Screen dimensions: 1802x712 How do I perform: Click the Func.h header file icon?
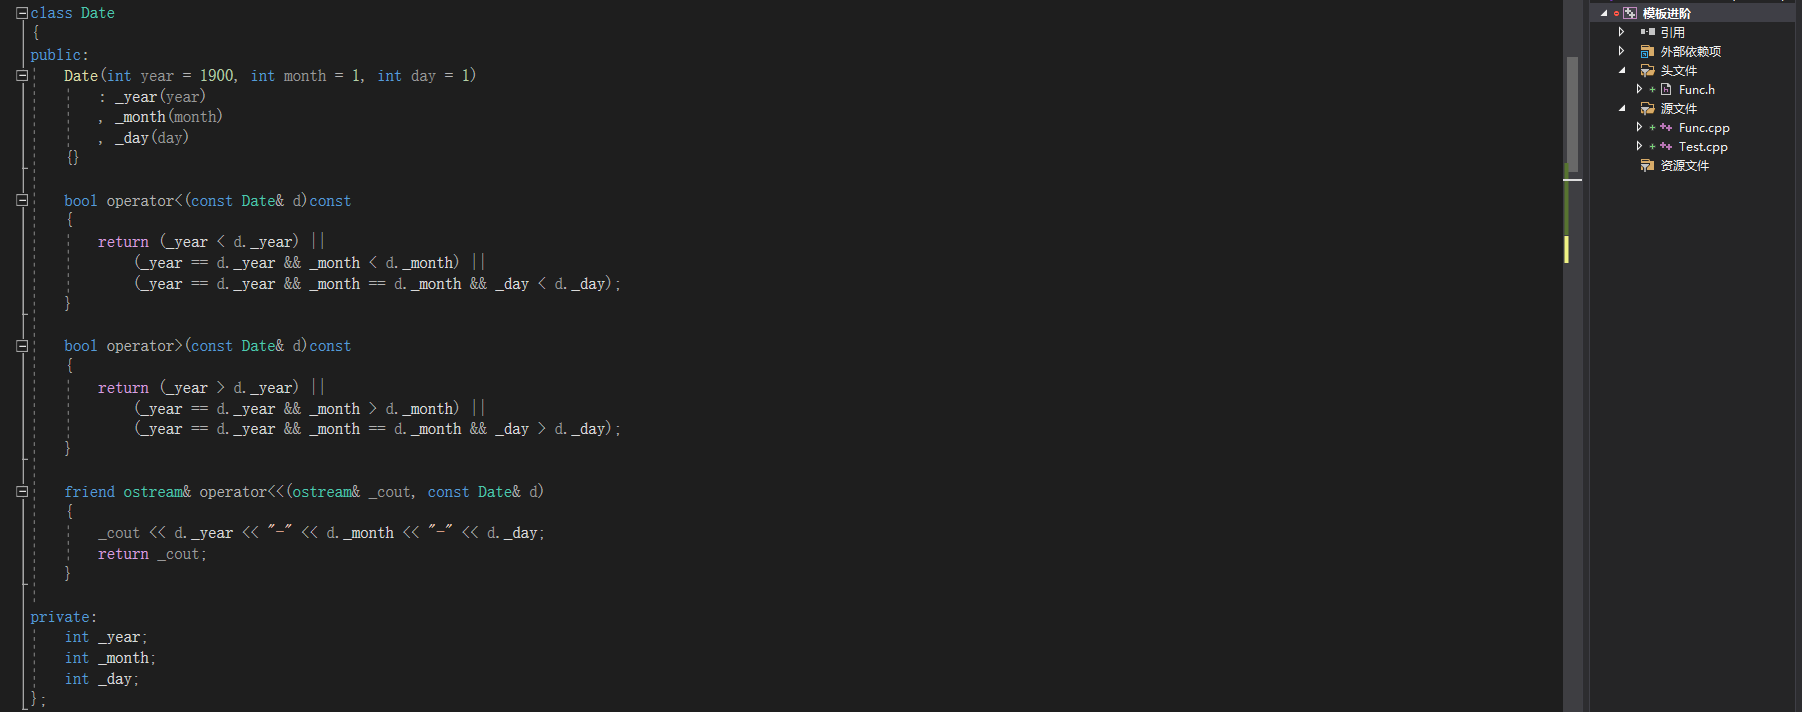point(1666,89)
